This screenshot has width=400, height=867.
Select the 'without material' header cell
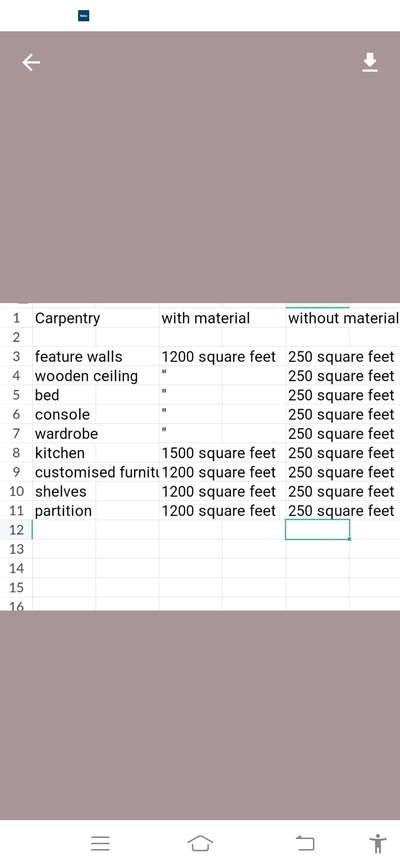343,318
